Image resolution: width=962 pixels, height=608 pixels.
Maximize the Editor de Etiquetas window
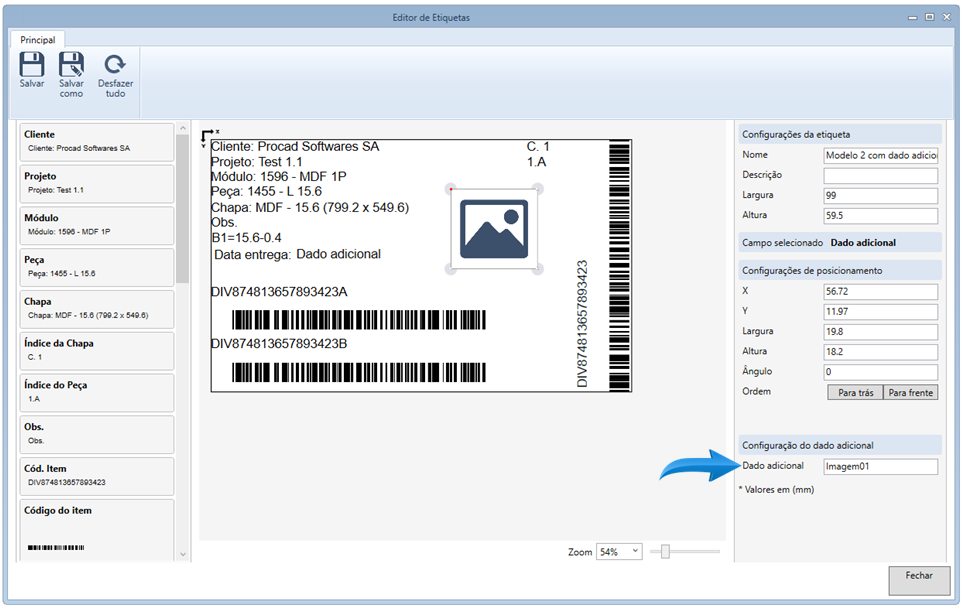(x=929, y=17)
